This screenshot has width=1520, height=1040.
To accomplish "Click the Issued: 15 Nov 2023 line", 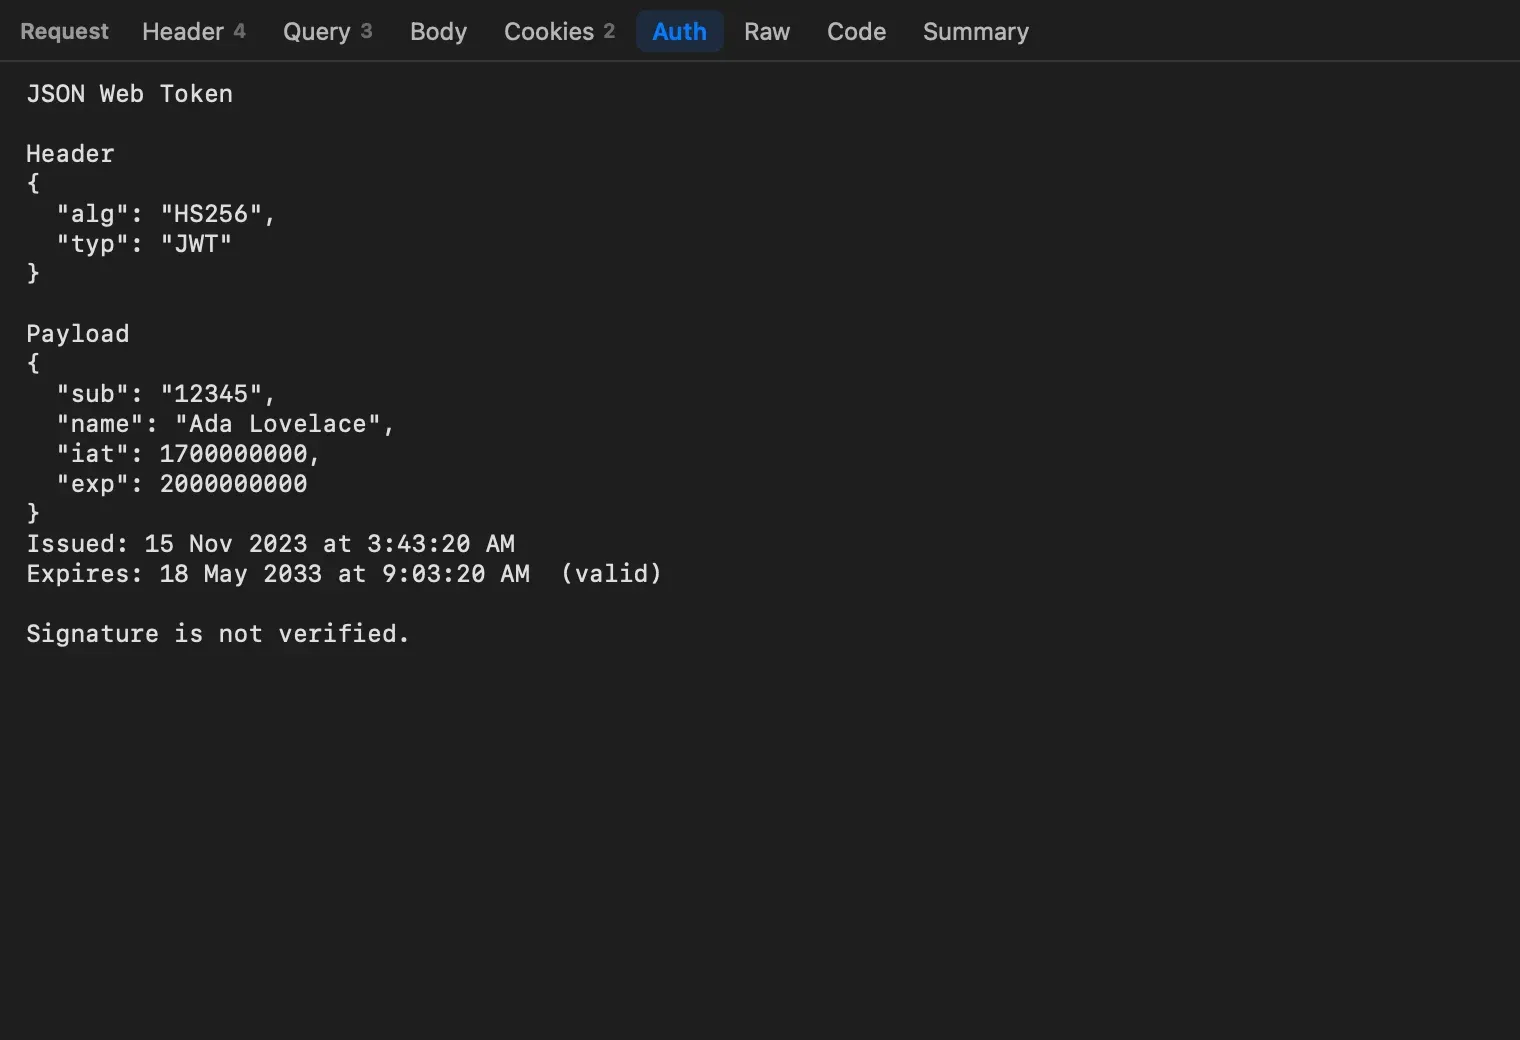I will 270,544.
